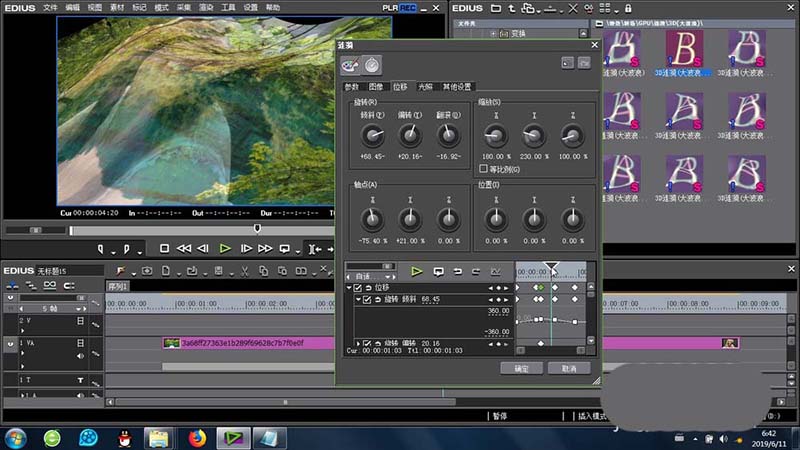Open the 文件 menu in EDIUS
The height and width of the screenshot is (450, 800).
[50, 6]
